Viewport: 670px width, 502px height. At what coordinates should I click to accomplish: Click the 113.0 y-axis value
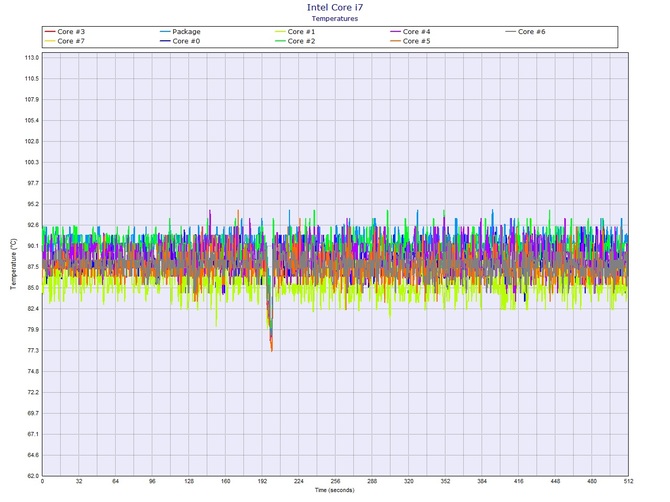pos(32,58)
